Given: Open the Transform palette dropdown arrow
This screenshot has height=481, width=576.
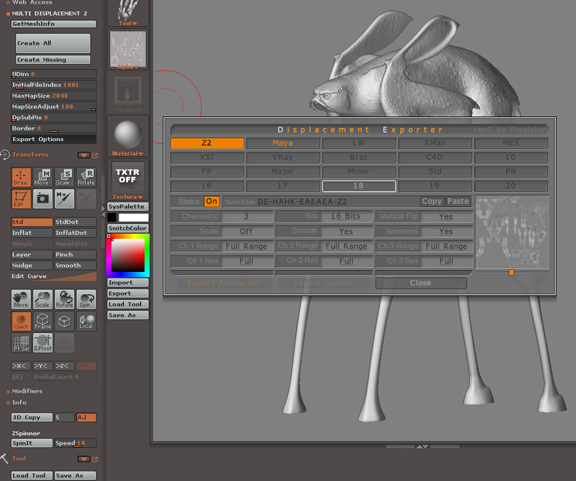Looking at the screenshot, I should pos(84,155).
